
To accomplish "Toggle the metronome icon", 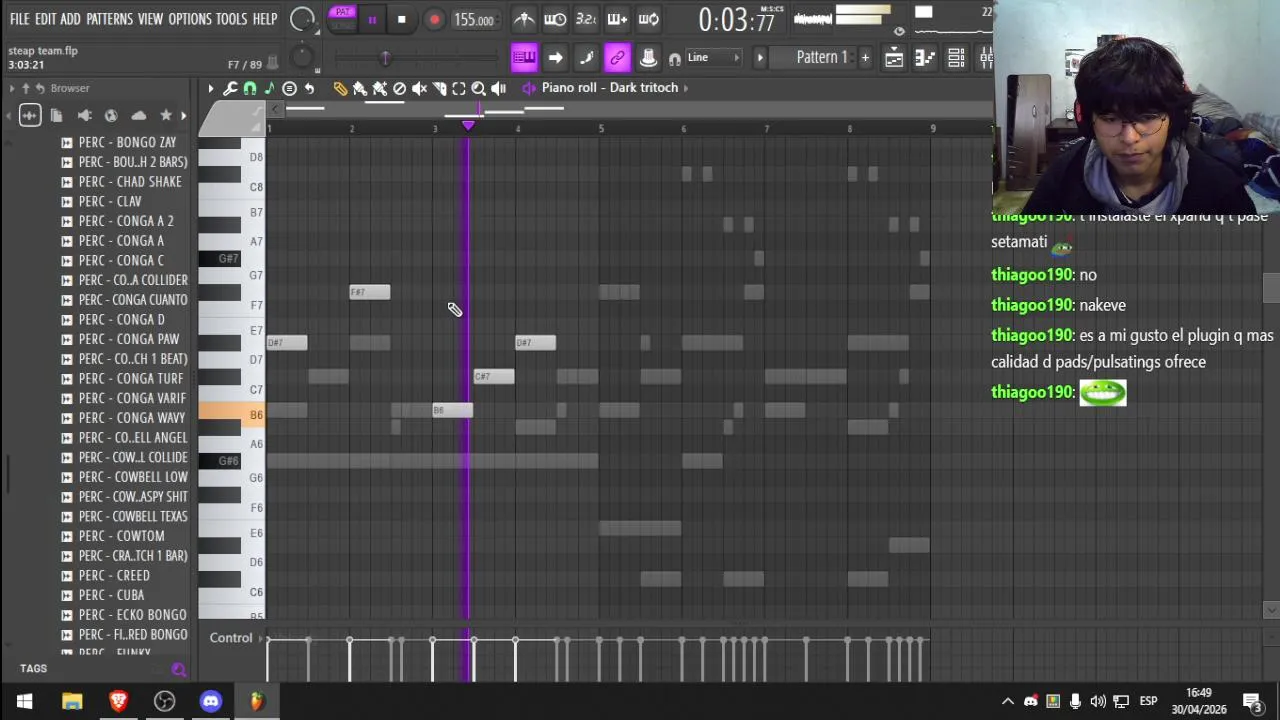I will [x=524, y=19].
